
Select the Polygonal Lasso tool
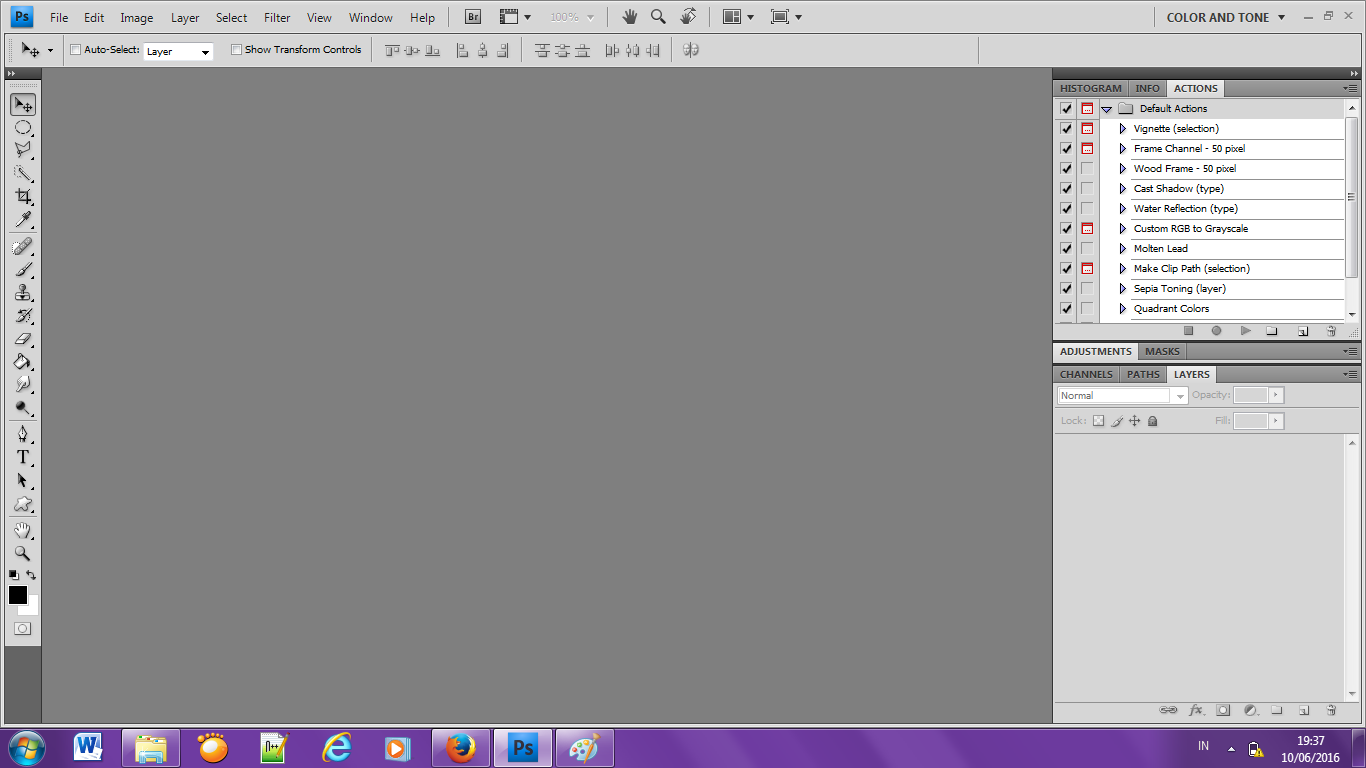23,150
